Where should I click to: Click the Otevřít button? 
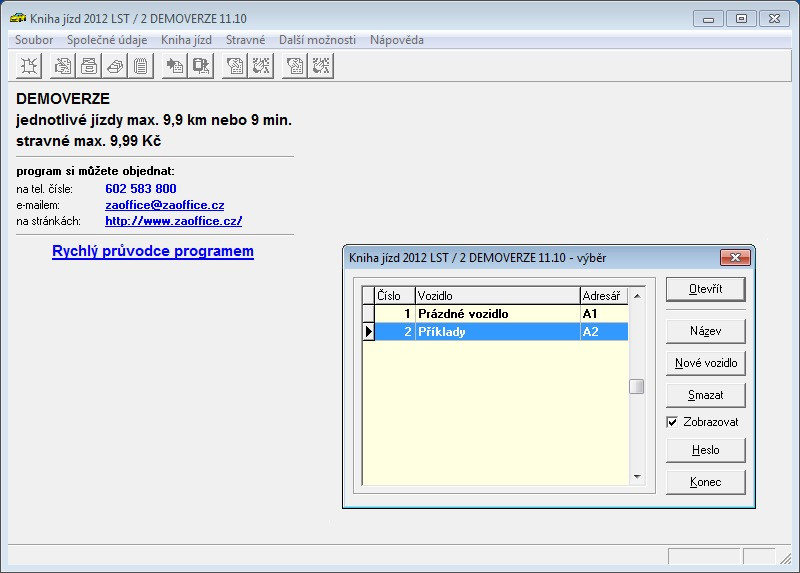click(706, 289)
